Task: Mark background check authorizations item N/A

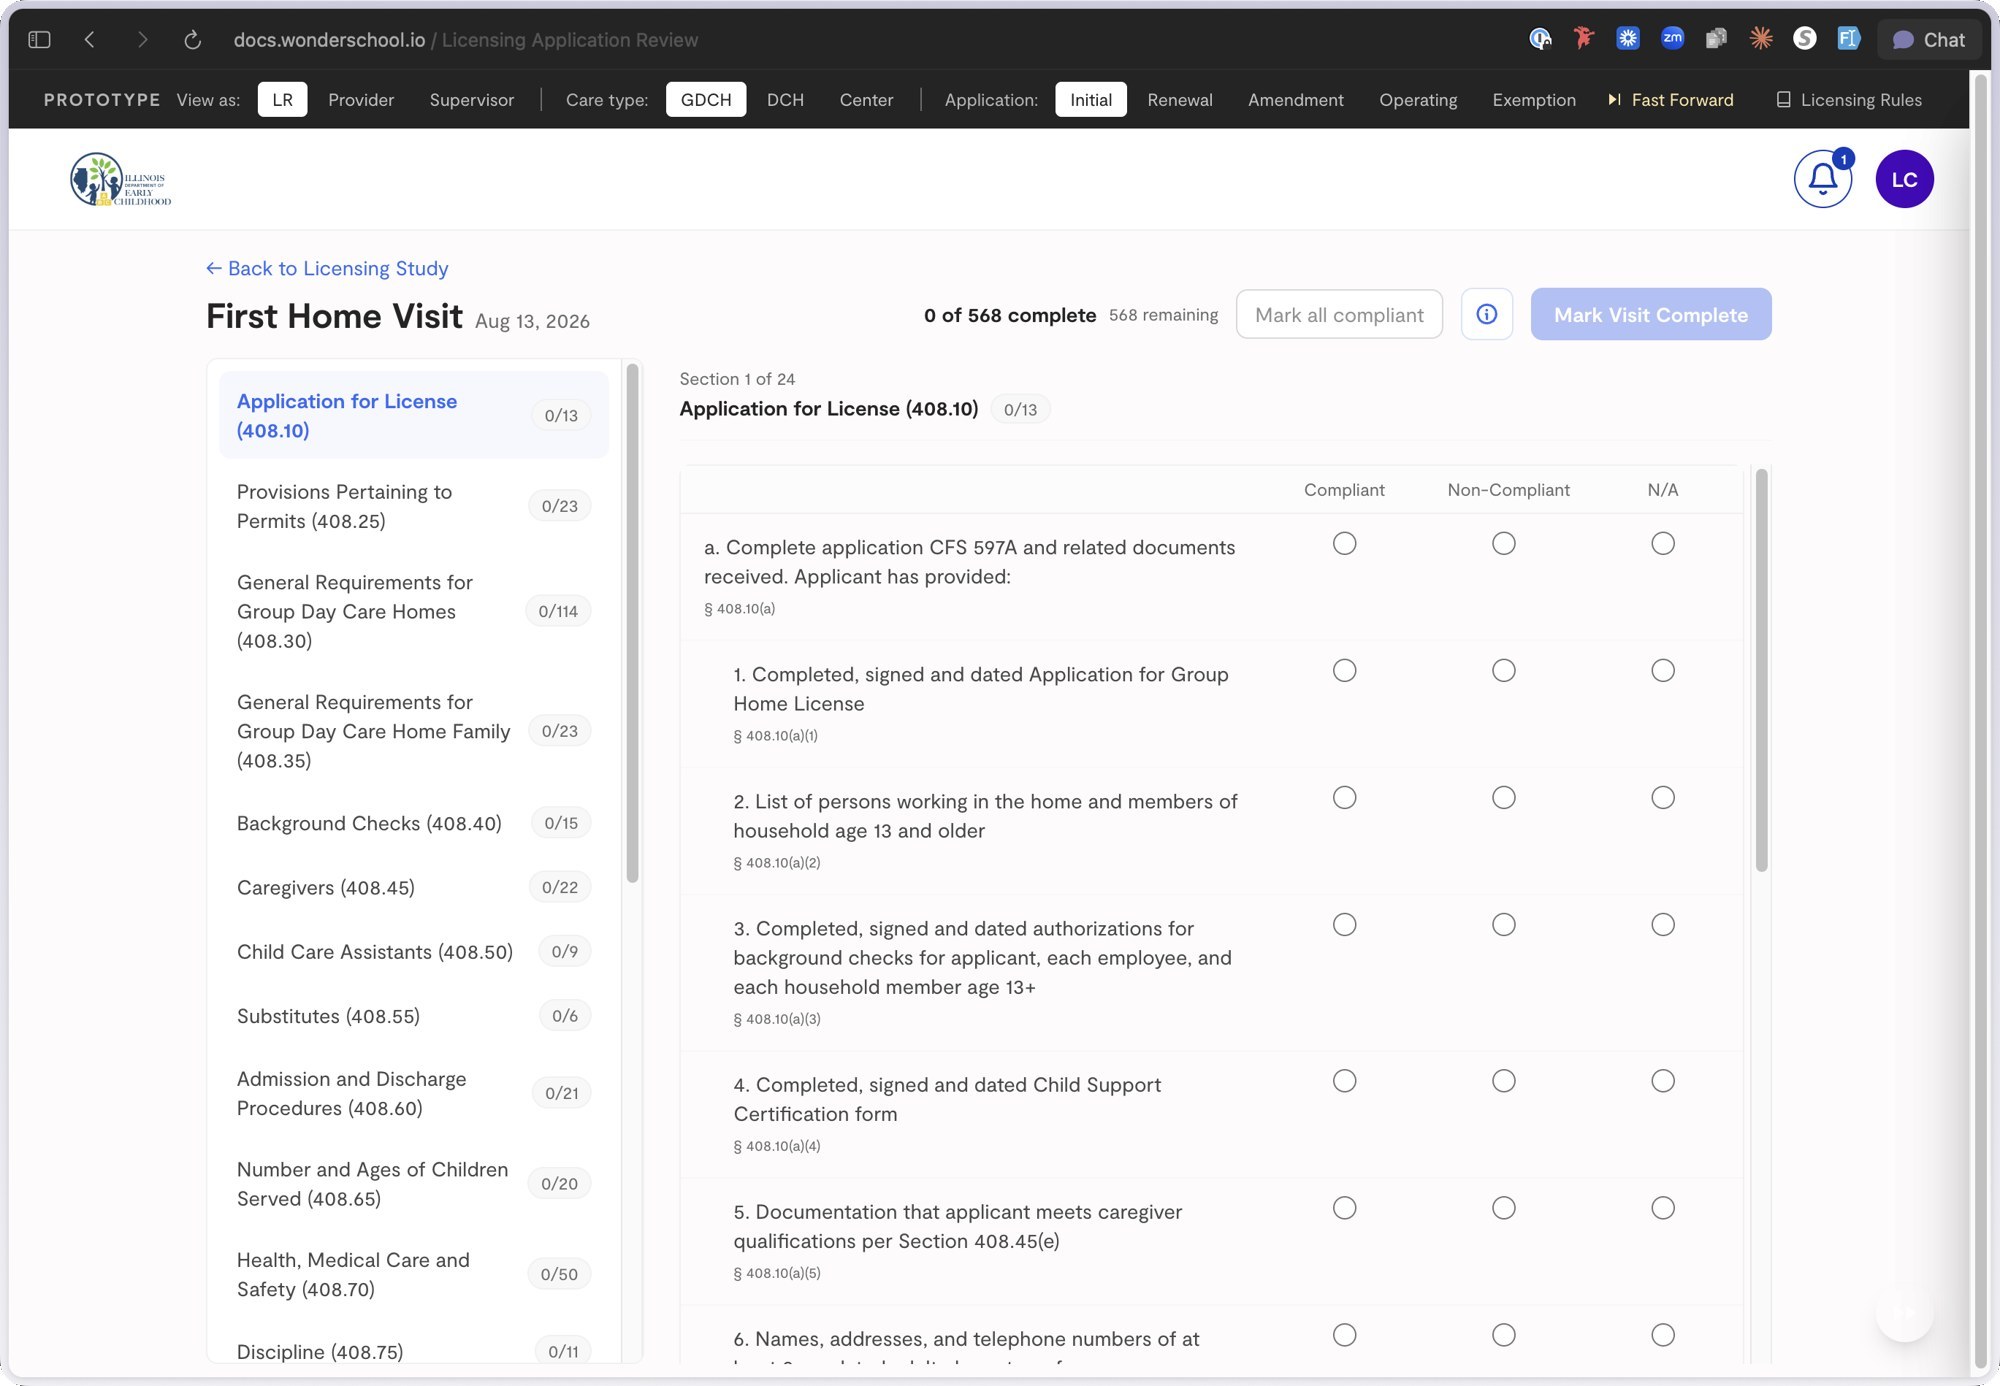Action: tap(1663, 924)
